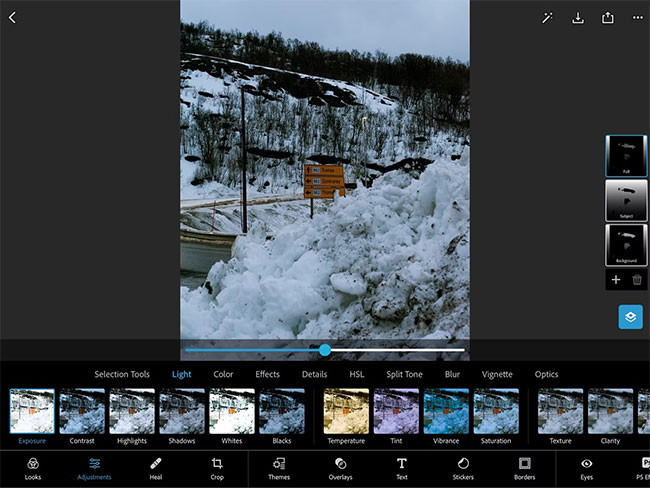
Task: Select the Clarity adjustment thumbnail
Action: (x=610, y=411)
